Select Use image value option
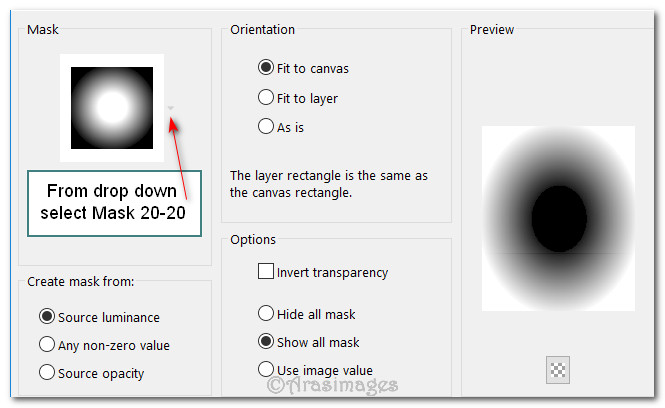 [266, 369]
